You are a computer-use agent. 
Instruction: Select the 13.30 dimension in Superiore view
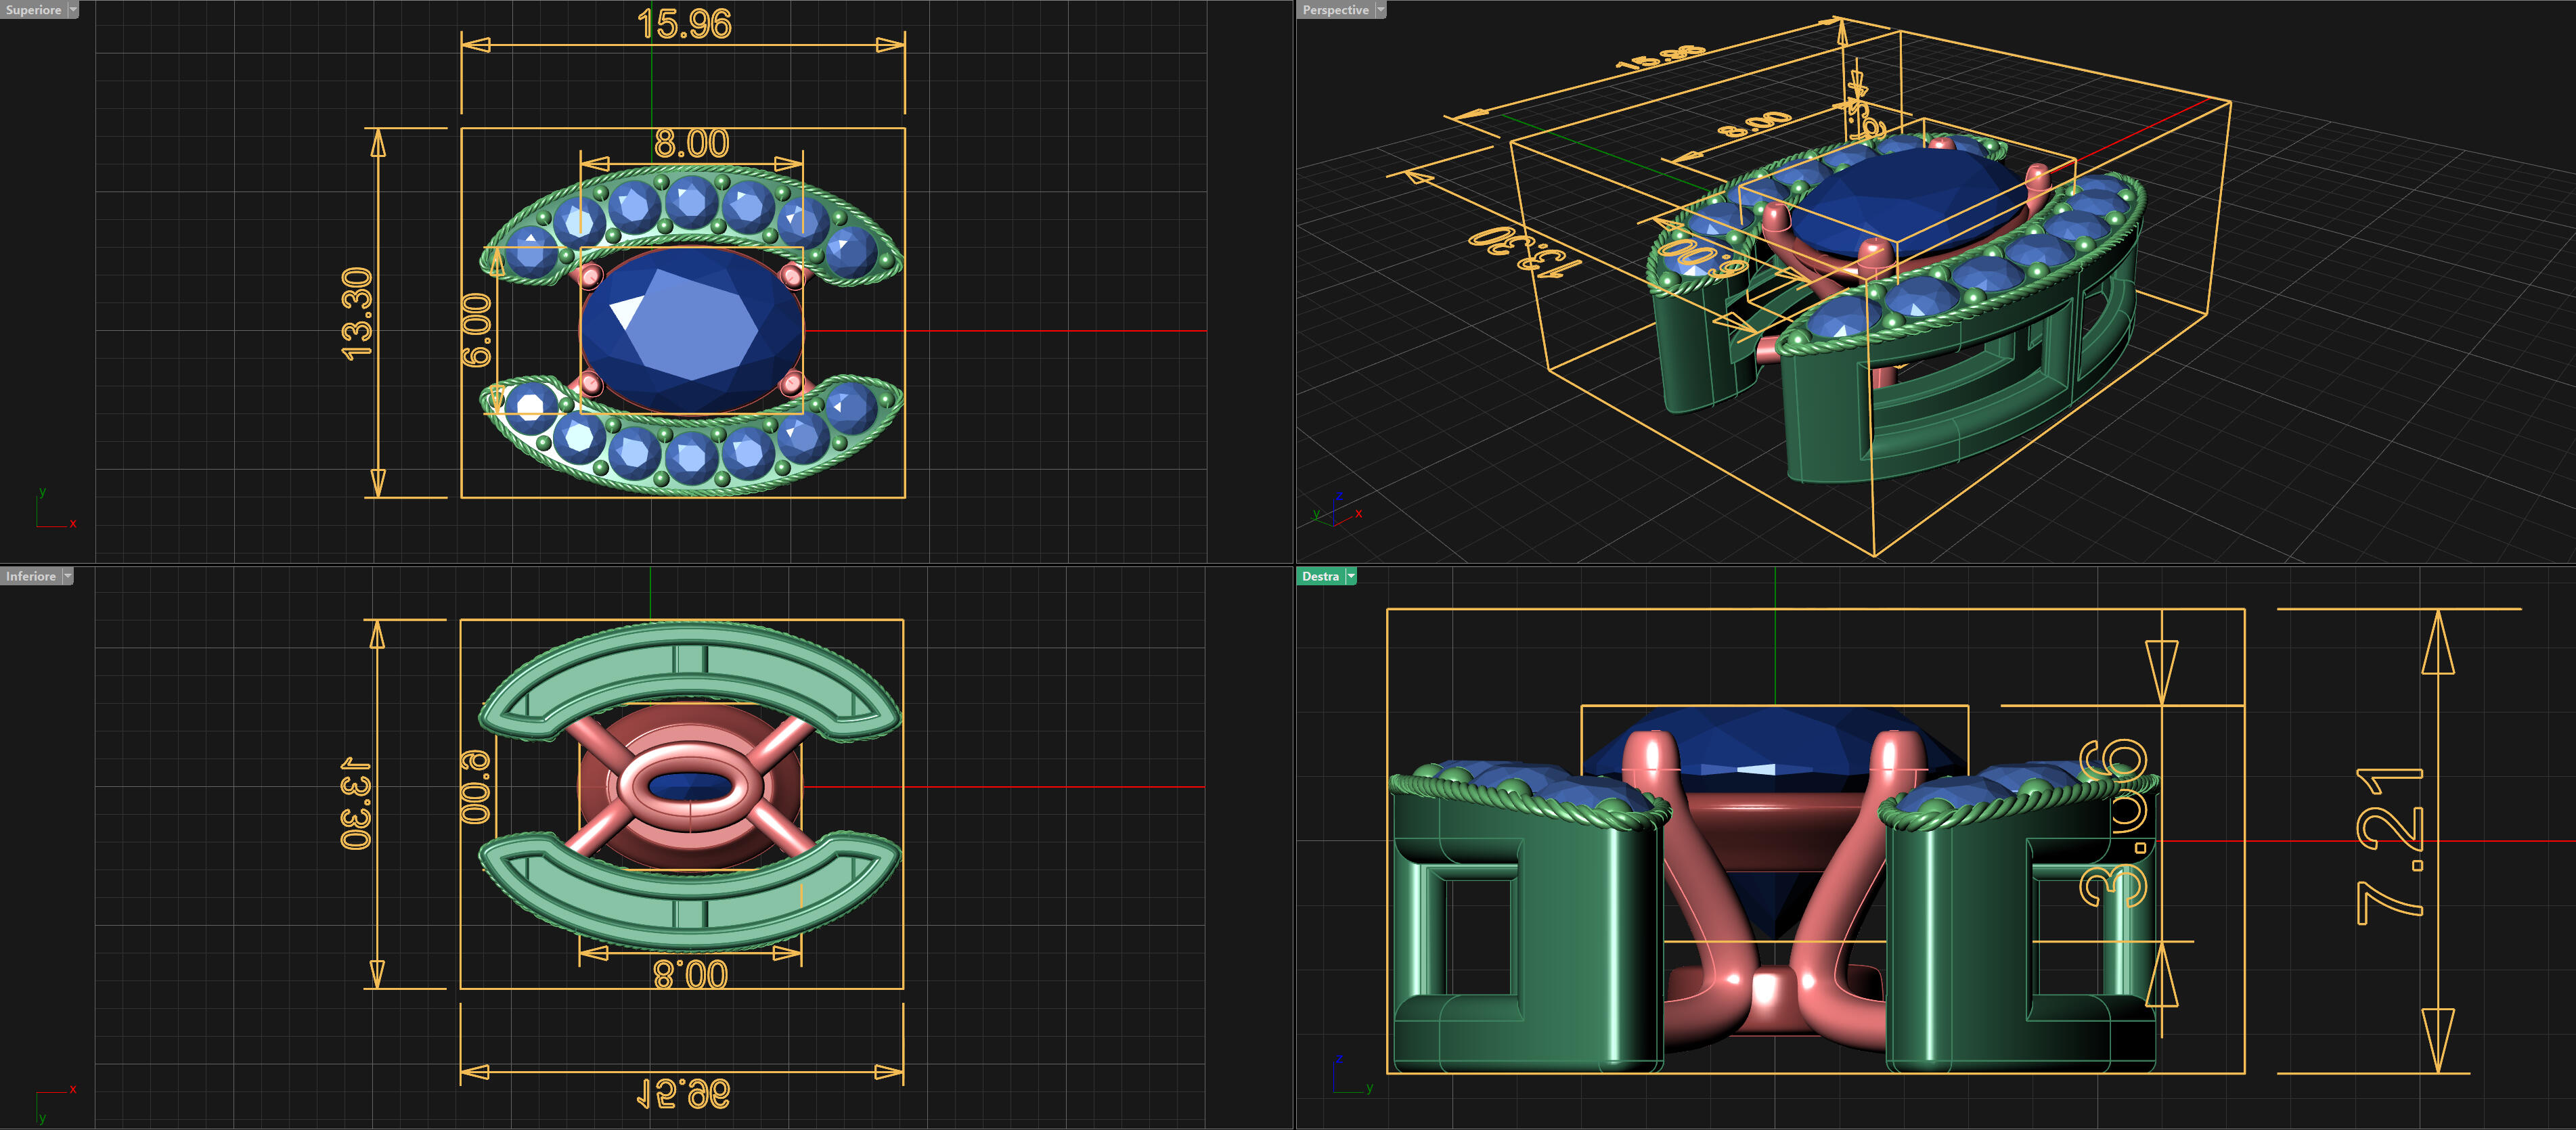tap(357, 313)
